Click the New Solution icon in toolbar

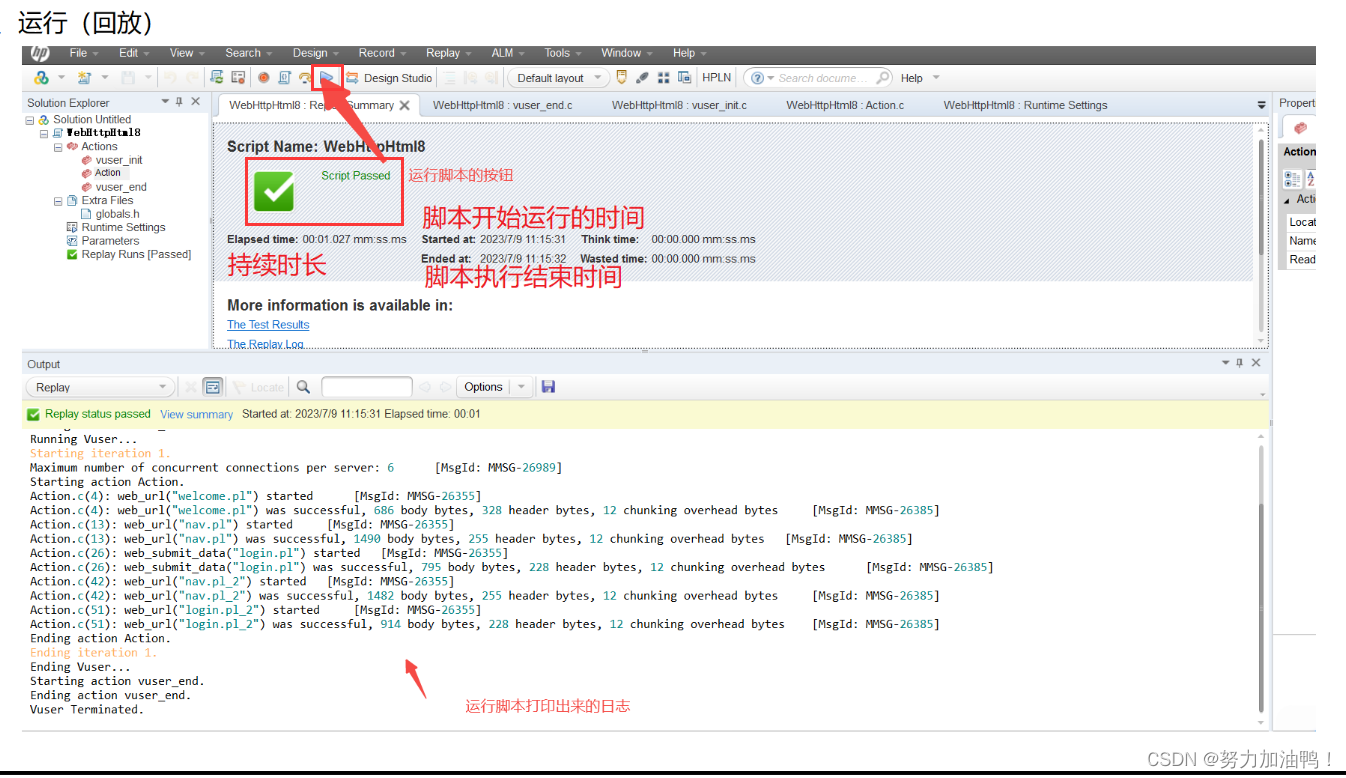(x=41, y=77)
